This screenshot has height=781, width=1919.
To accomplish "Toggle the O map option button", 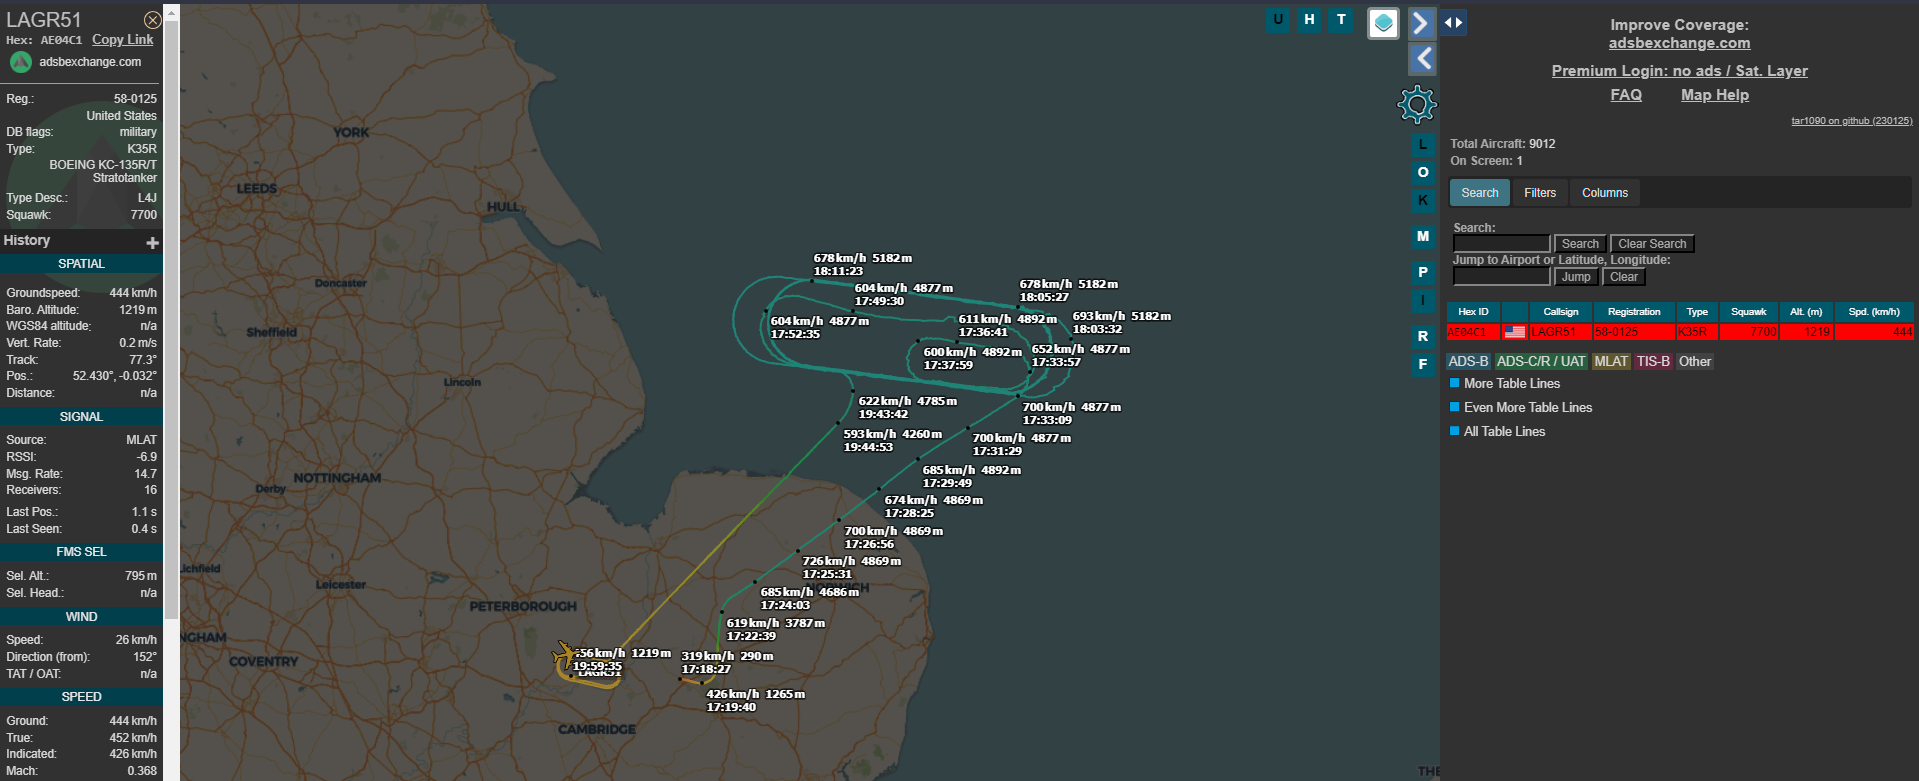I will click(1423, 172).
